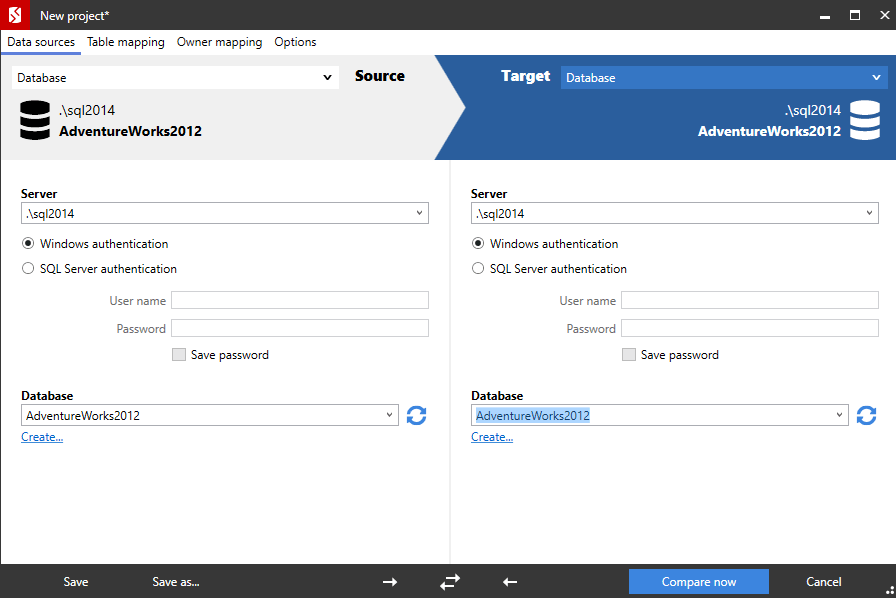Screen dimensions: 896x598
Task: Click the source database cylinder icon
Action: pyautogui.click(x=35, y=120)
